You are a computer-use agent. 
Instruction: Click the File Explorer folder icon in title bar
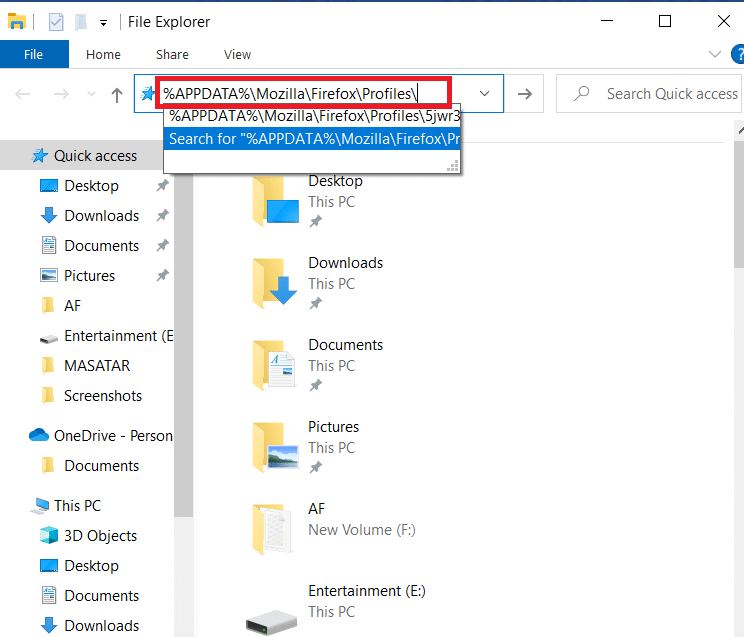17,21
